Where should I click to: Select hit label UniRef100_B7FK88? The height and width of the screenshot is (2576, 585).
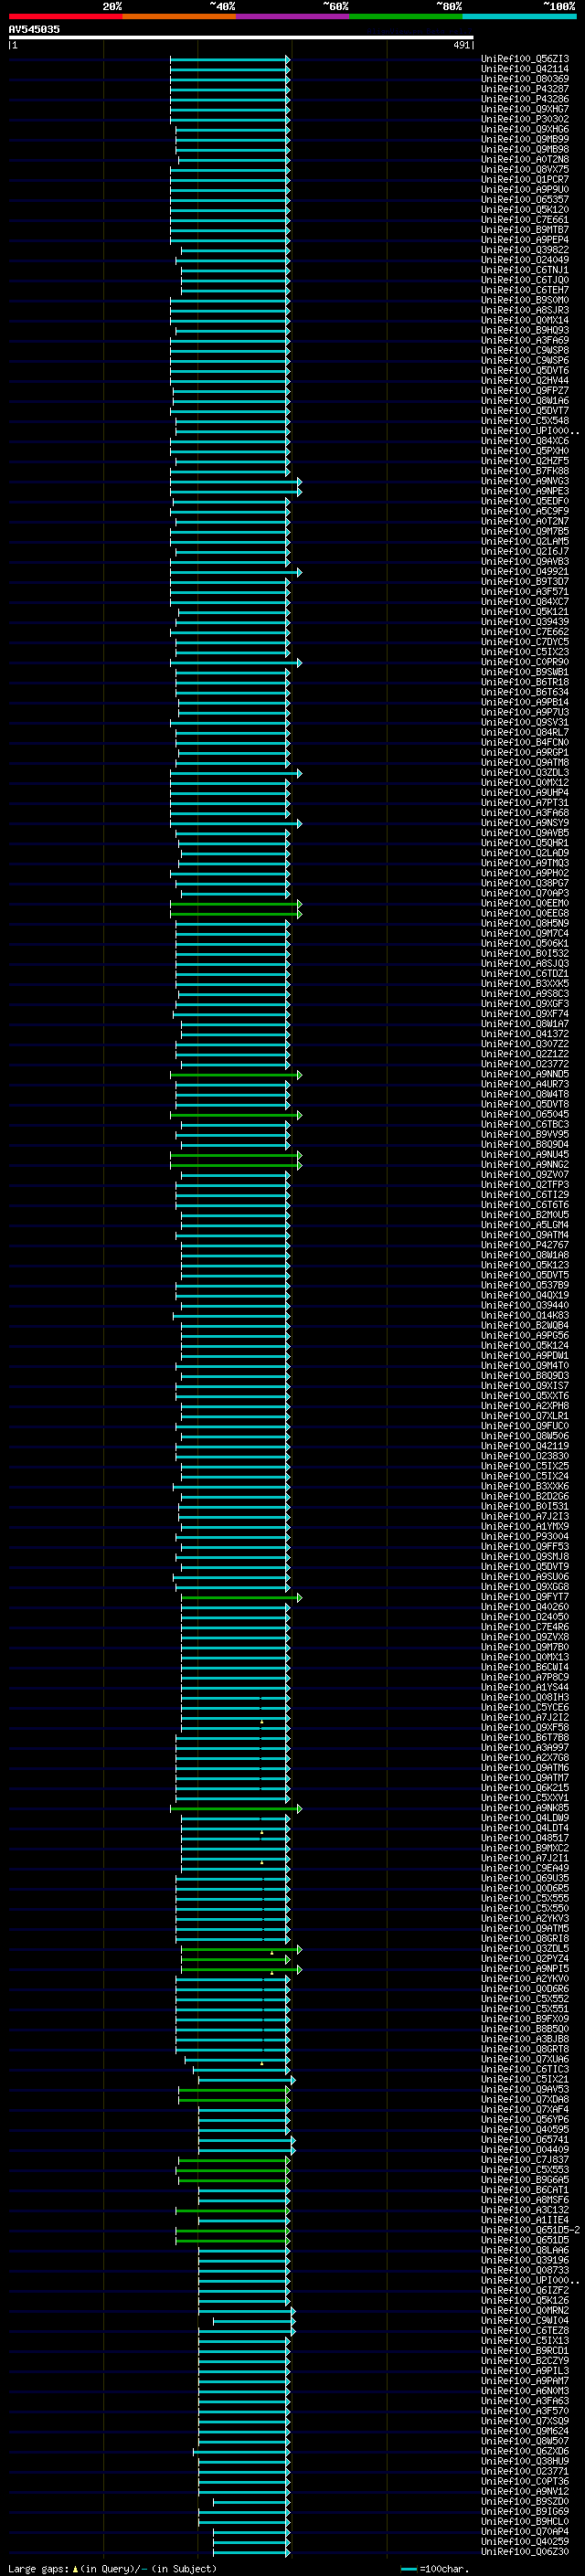[525, 471]
